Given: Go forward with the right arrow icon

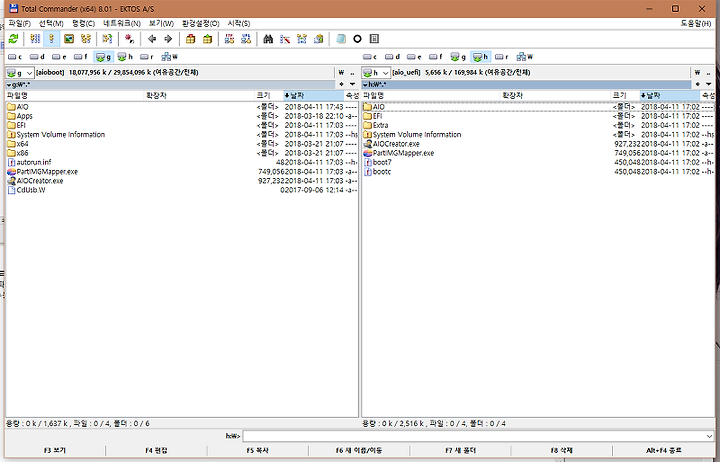Looking at the screenshot, I should [x=168, y=39].
